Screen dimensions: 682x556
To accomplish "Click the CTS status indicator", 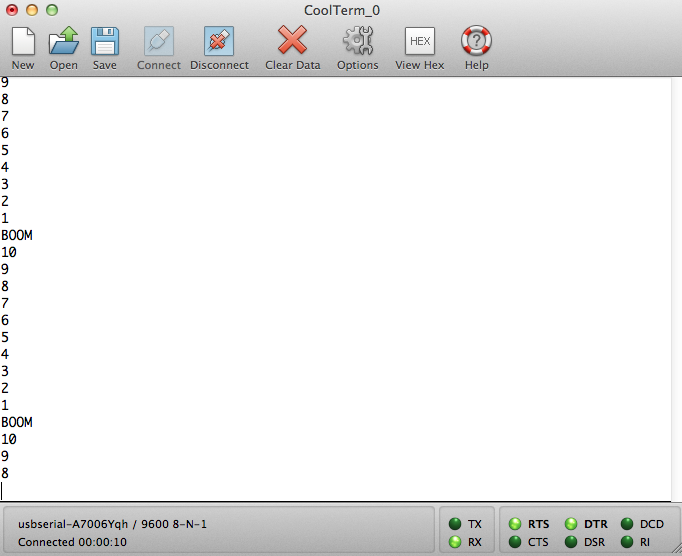I will [x=515, y=542].
